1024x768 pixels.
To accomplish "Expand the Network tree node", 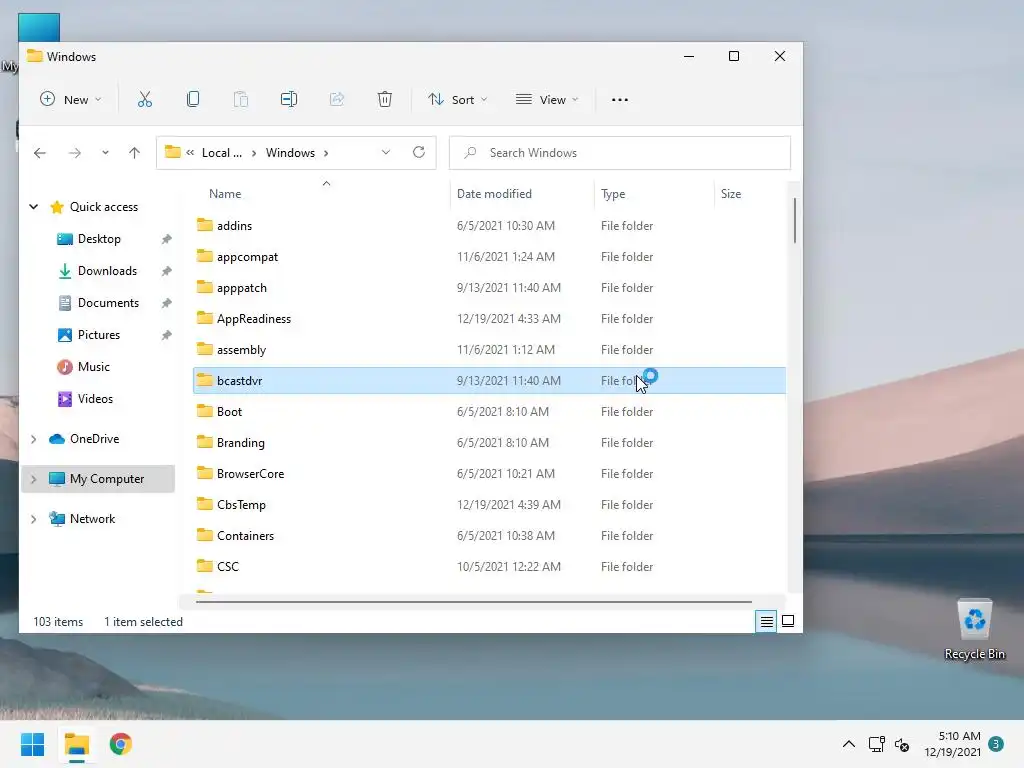I will [x=33, y=519].
